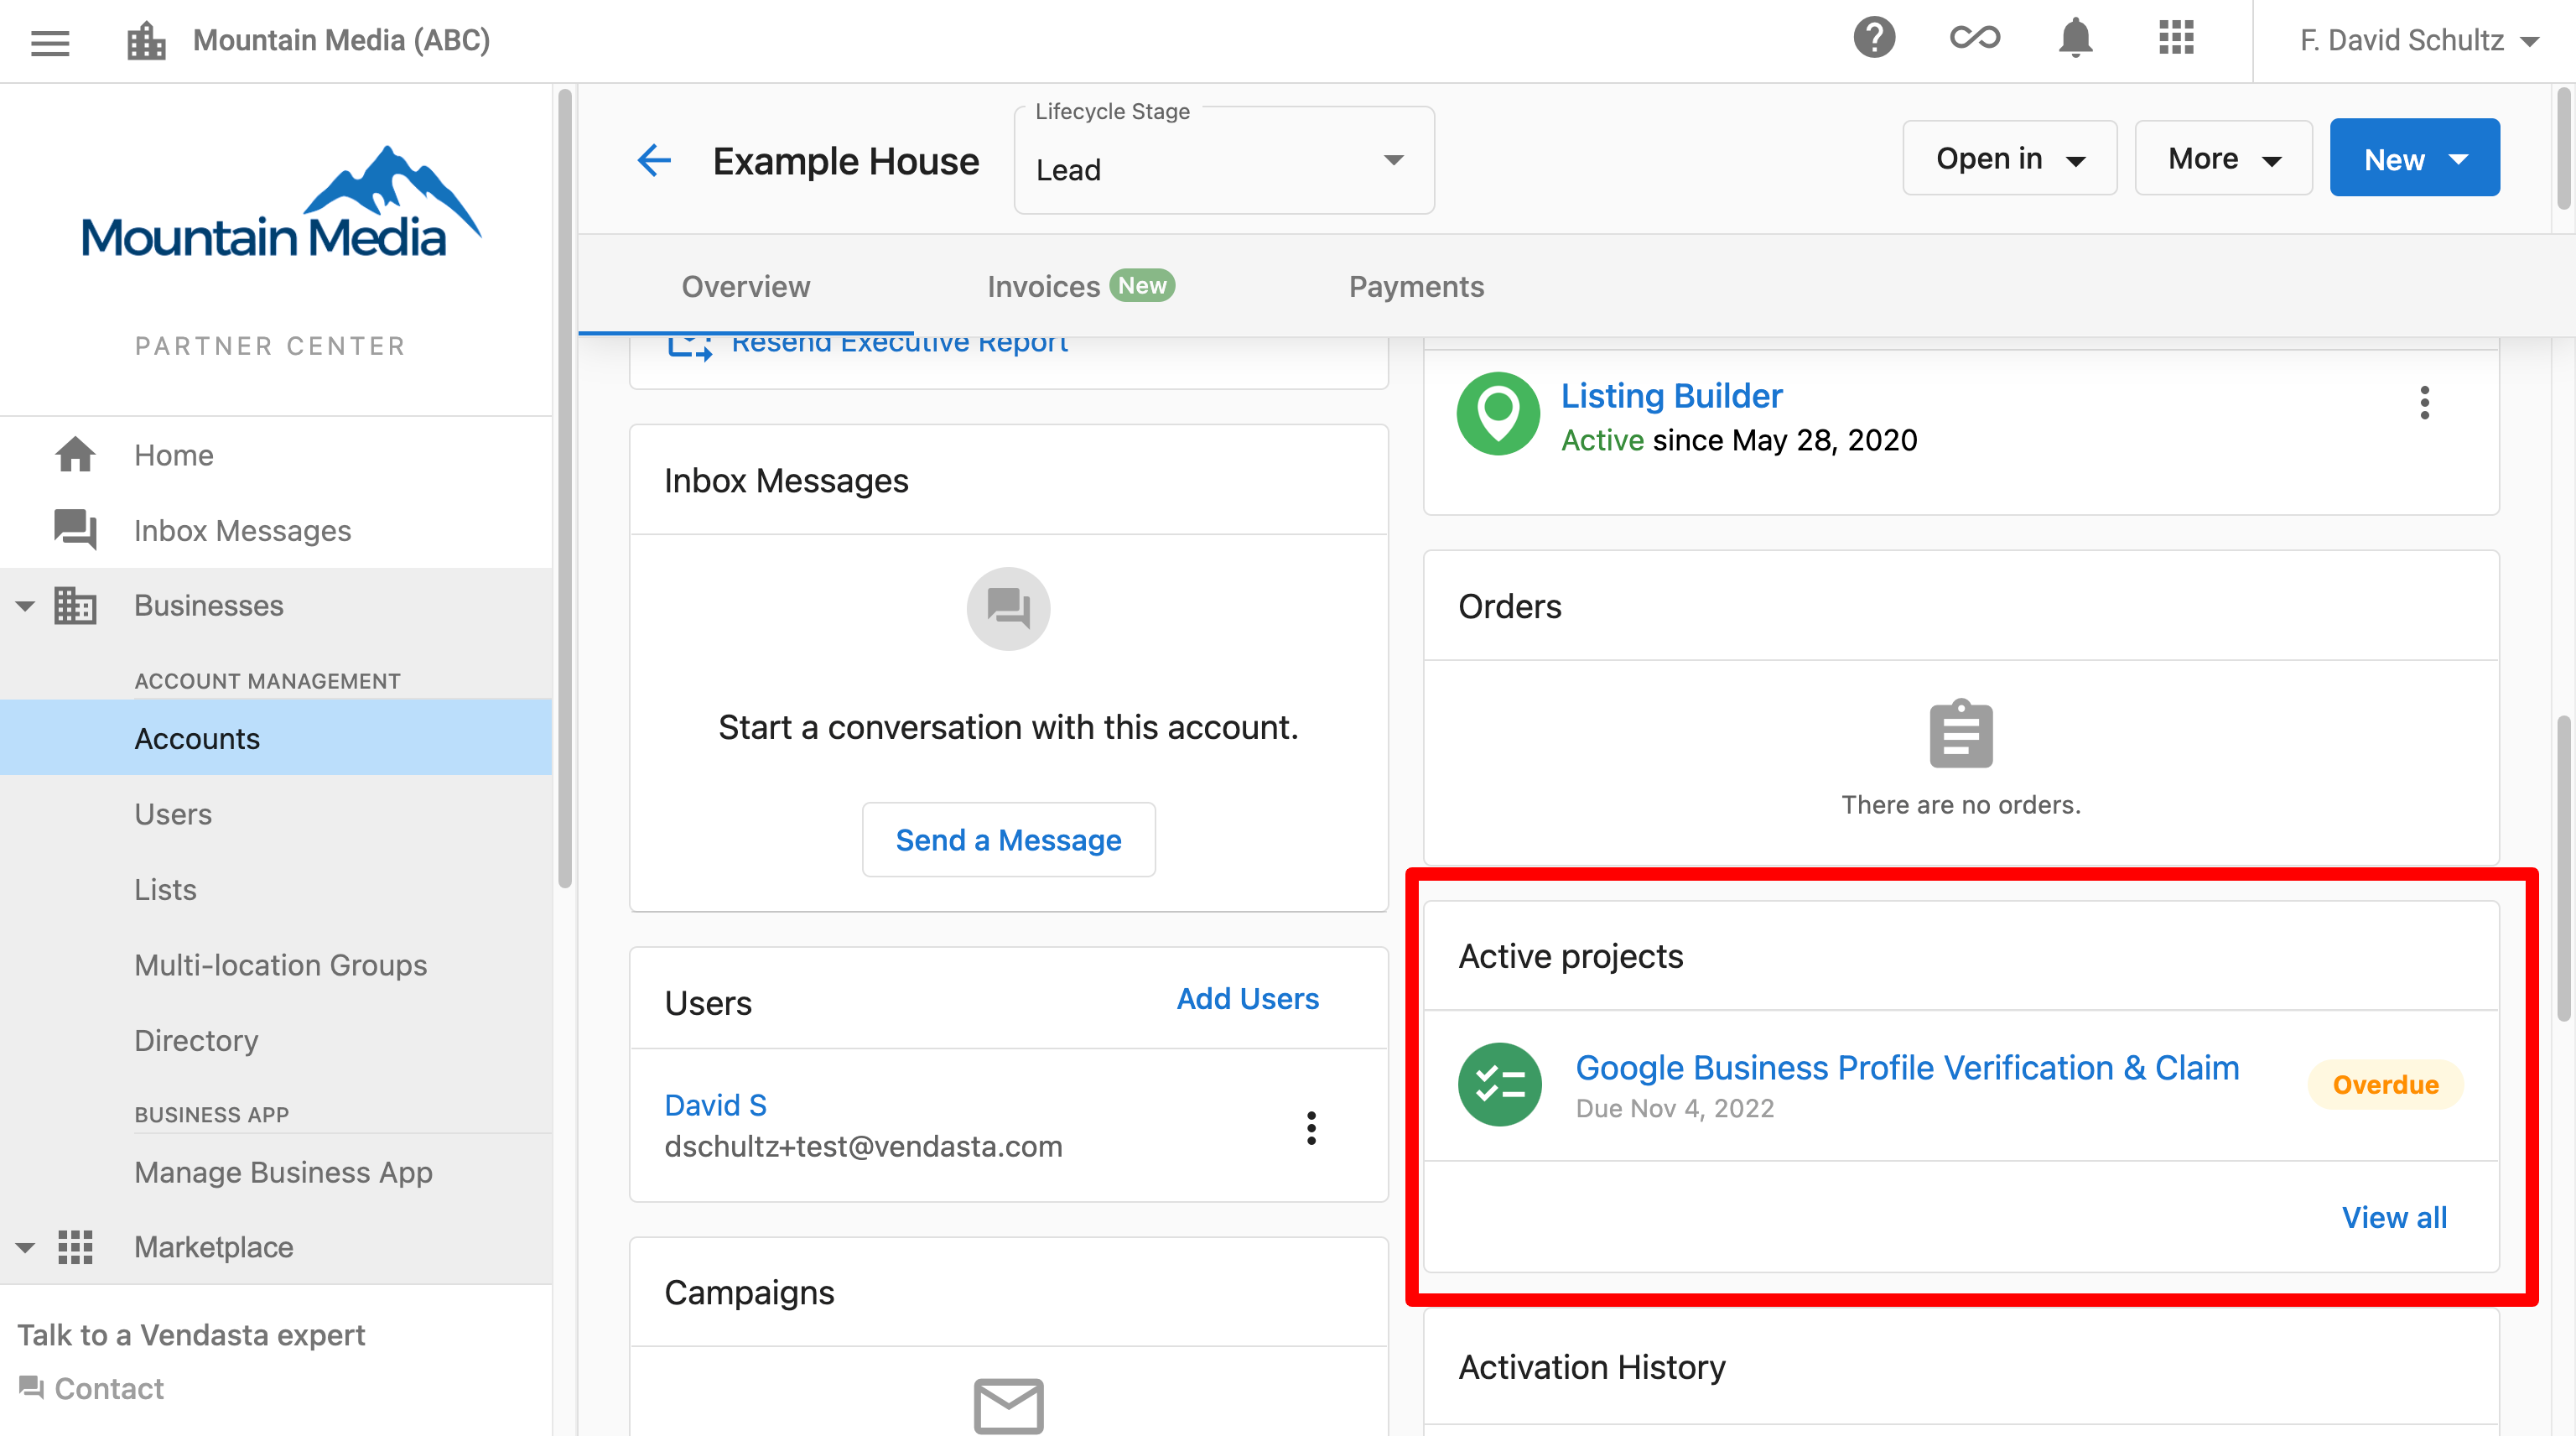Click the Send a Message button

tap(1008, 840)
